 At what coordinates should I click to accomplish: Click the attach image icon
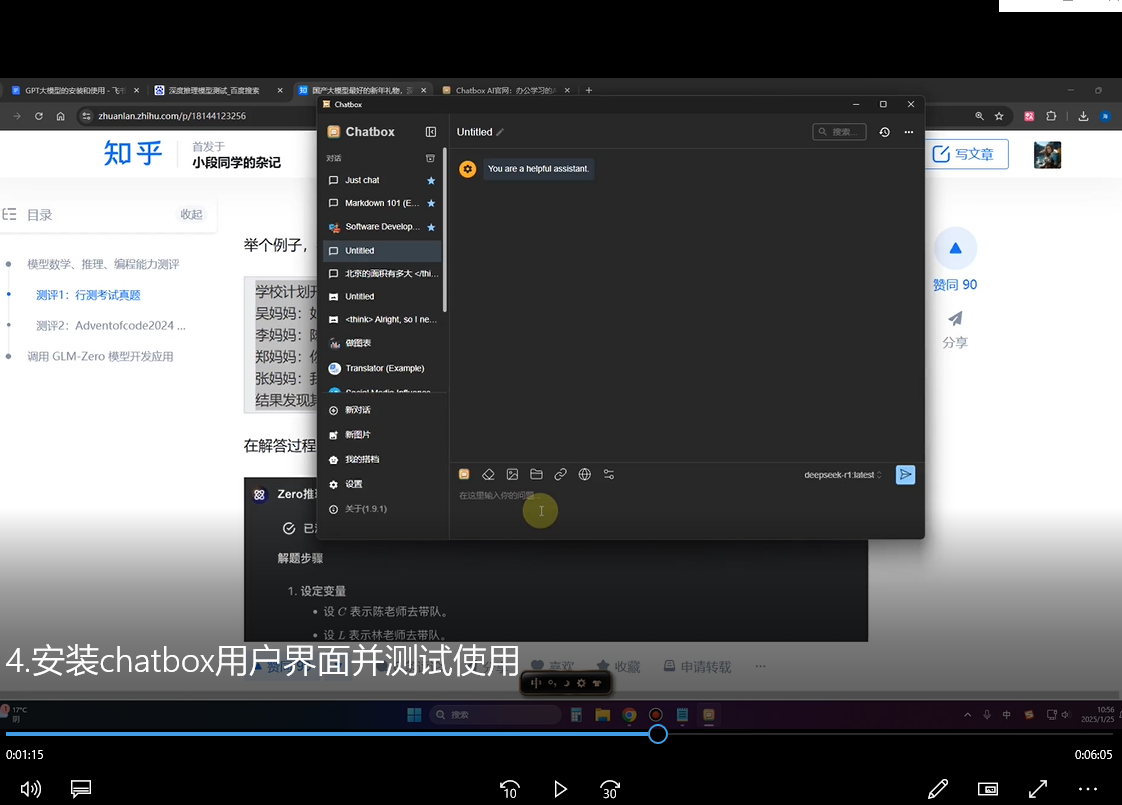point(512,474)
